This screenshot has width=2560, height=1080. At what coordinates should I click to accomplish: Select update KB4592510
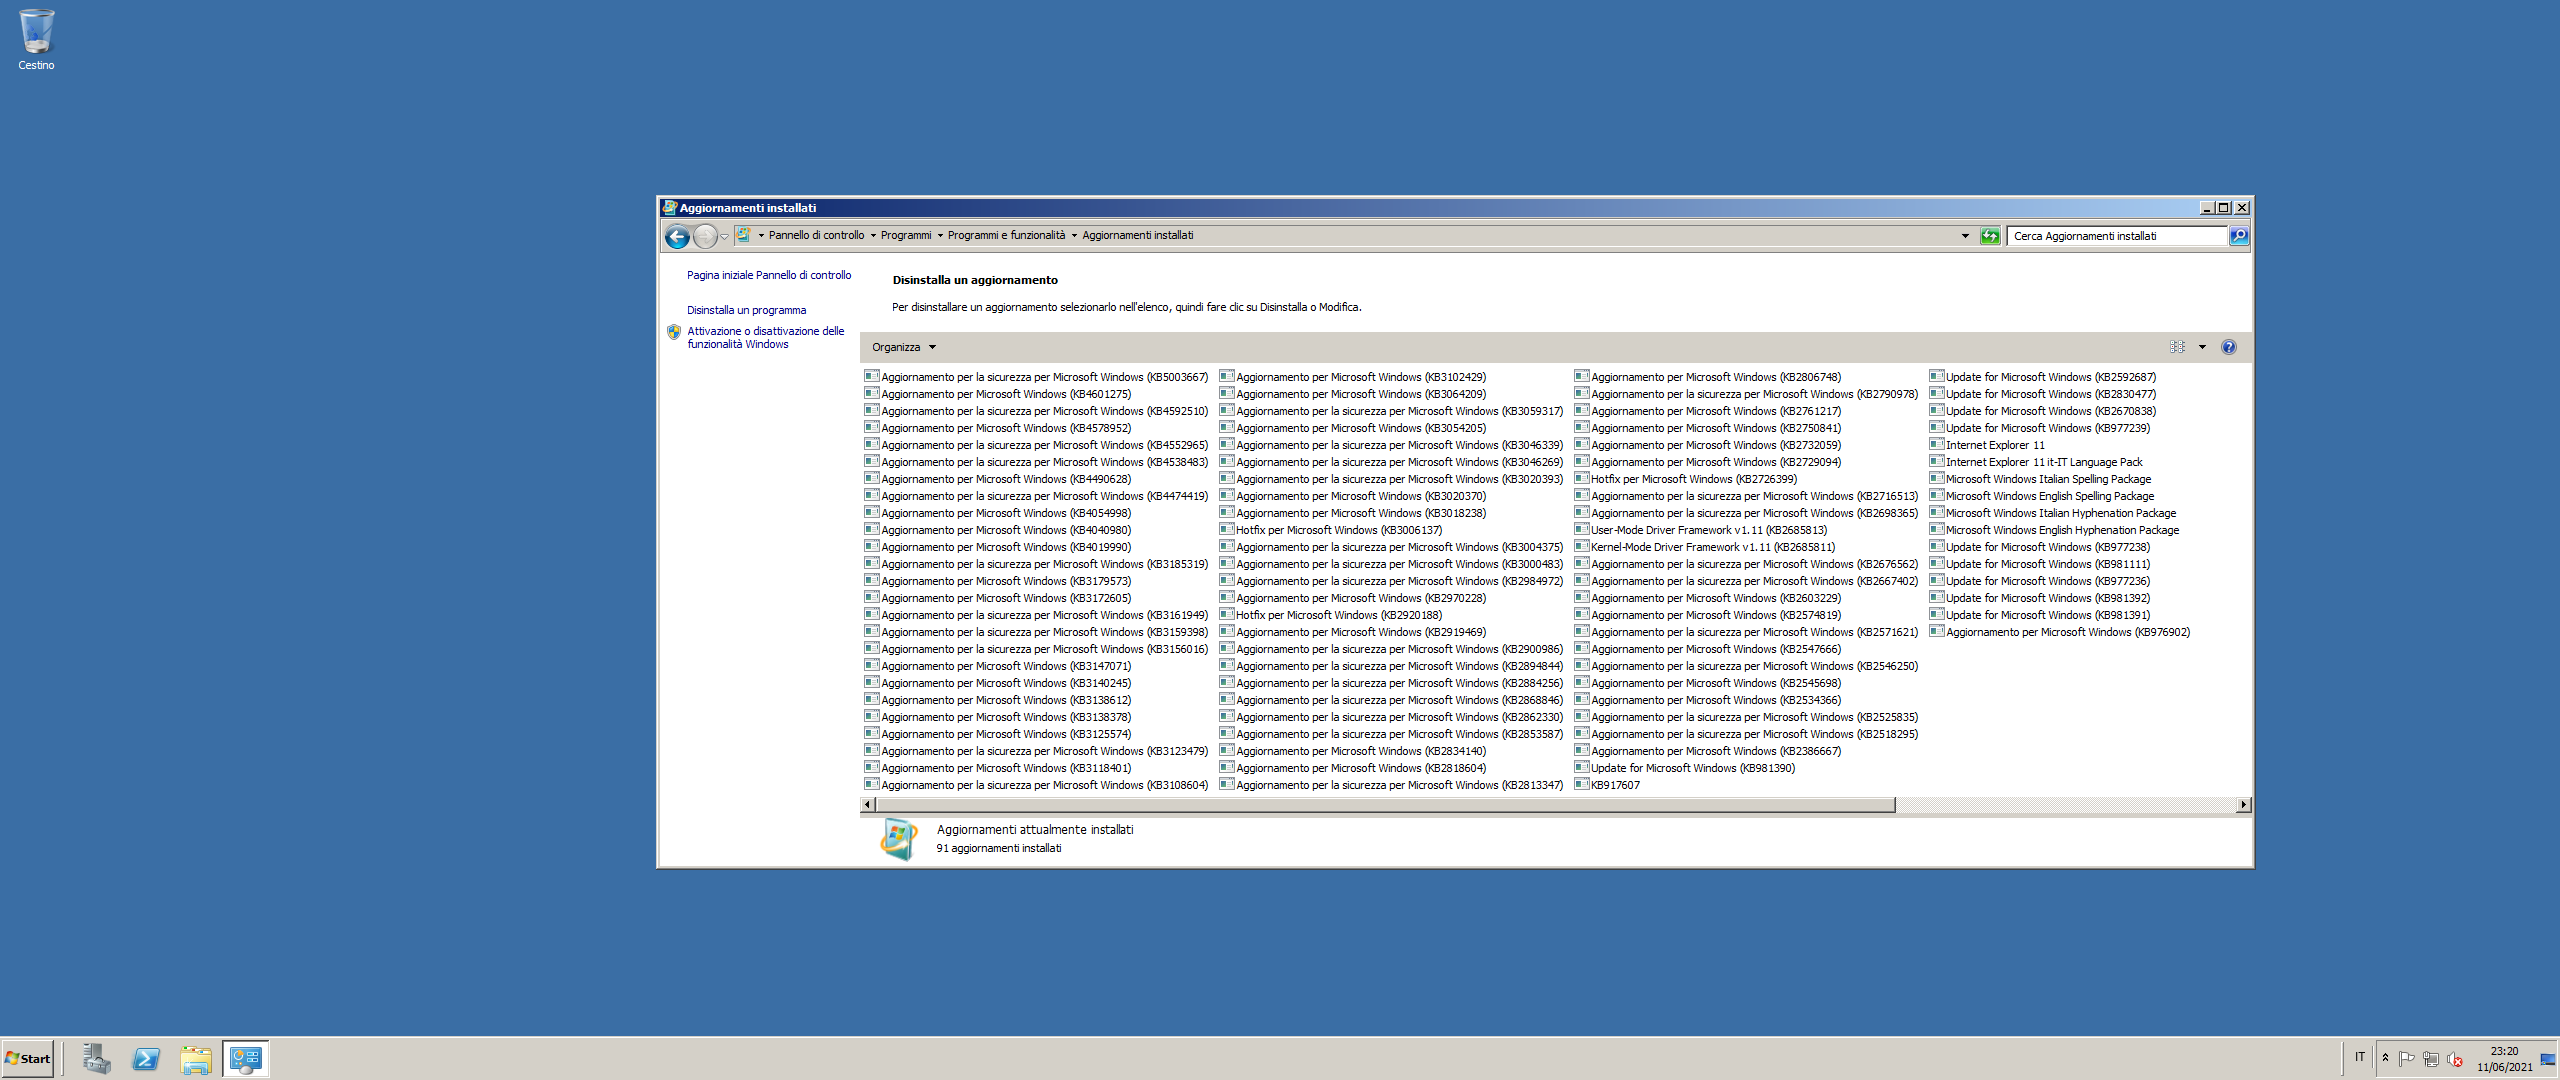pos(1036,411)
